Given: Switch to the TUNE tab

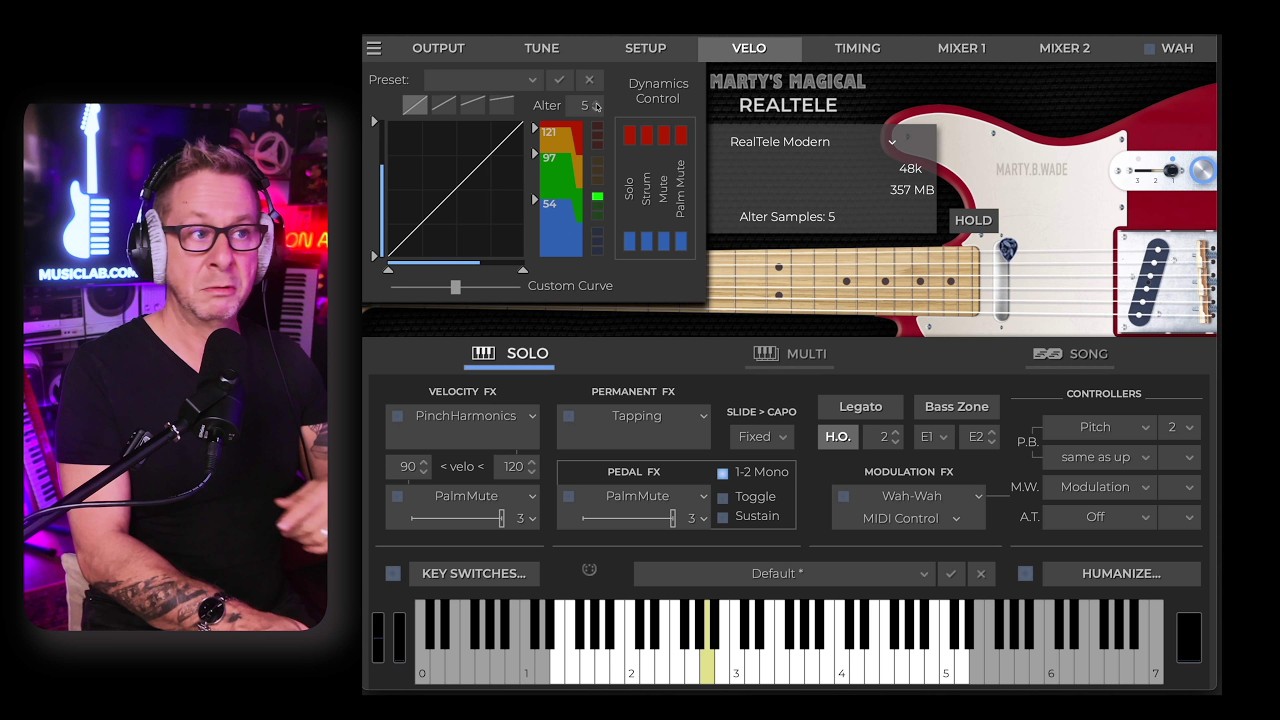Looking at the screenshot, I should [x=541, y=48].
